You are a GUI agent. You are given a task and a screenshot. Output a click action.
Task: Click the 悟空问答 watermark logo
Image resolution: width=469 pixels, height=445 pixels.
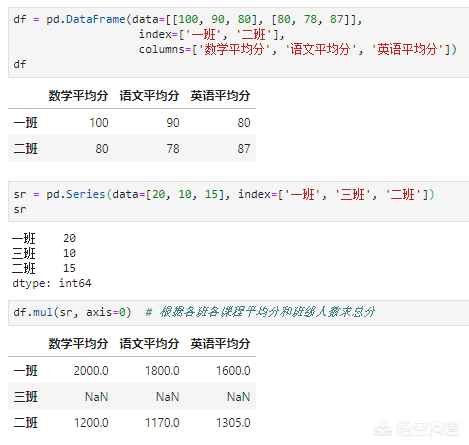coord(417,429)
